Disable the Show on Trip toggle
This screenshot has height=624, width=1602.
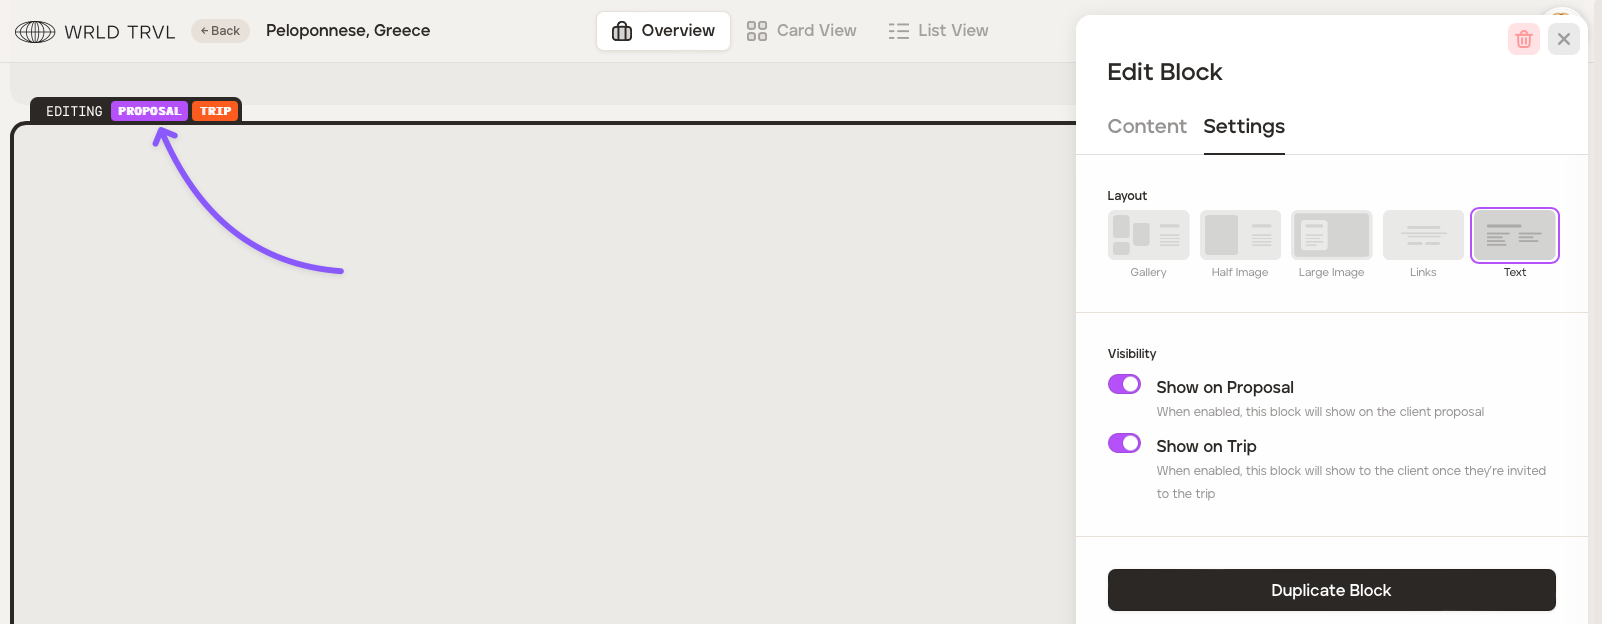[1124, 443]
